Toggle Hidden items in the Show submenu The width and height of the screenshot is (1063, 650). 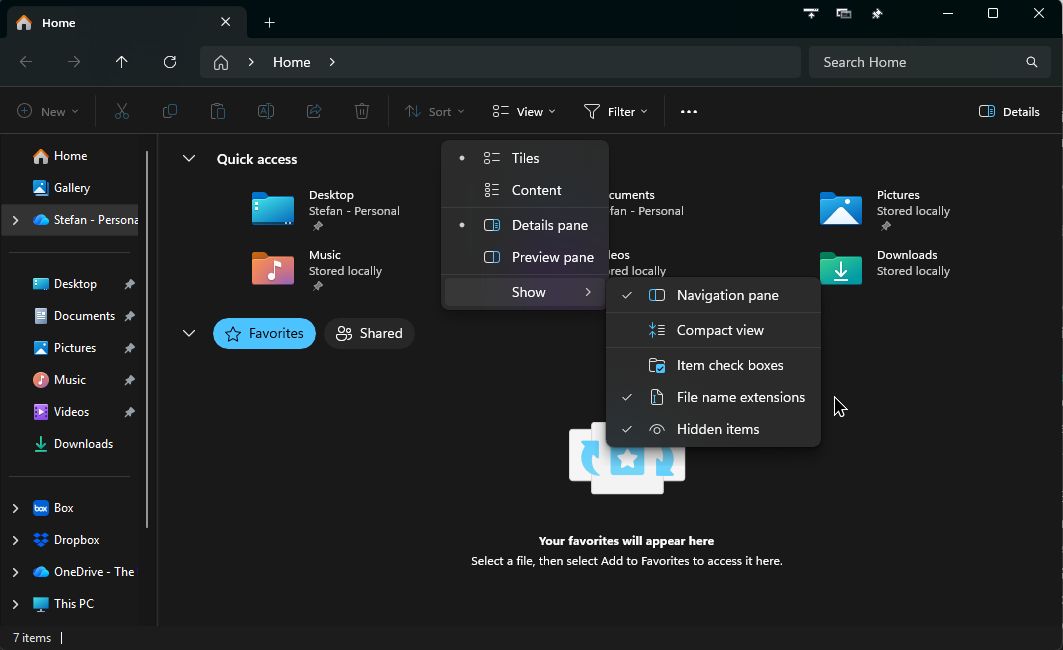tap(717, 429)
